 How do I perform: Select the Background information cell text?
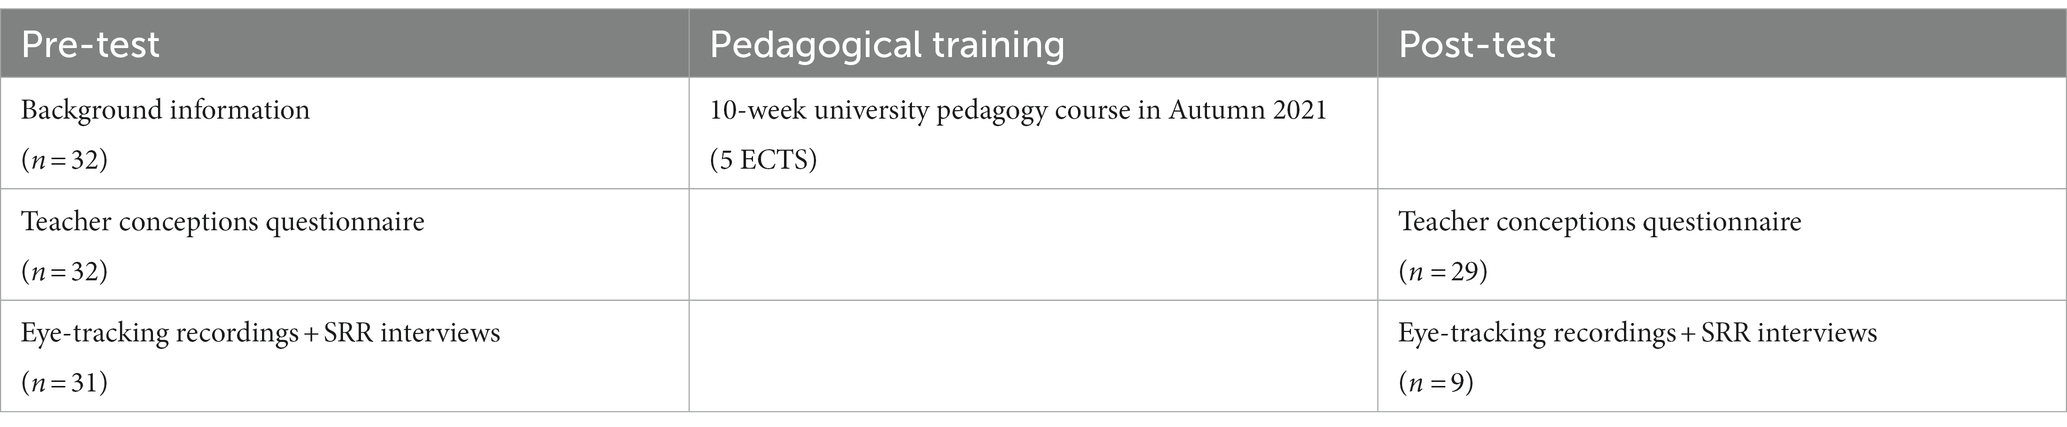click(165, 109)
